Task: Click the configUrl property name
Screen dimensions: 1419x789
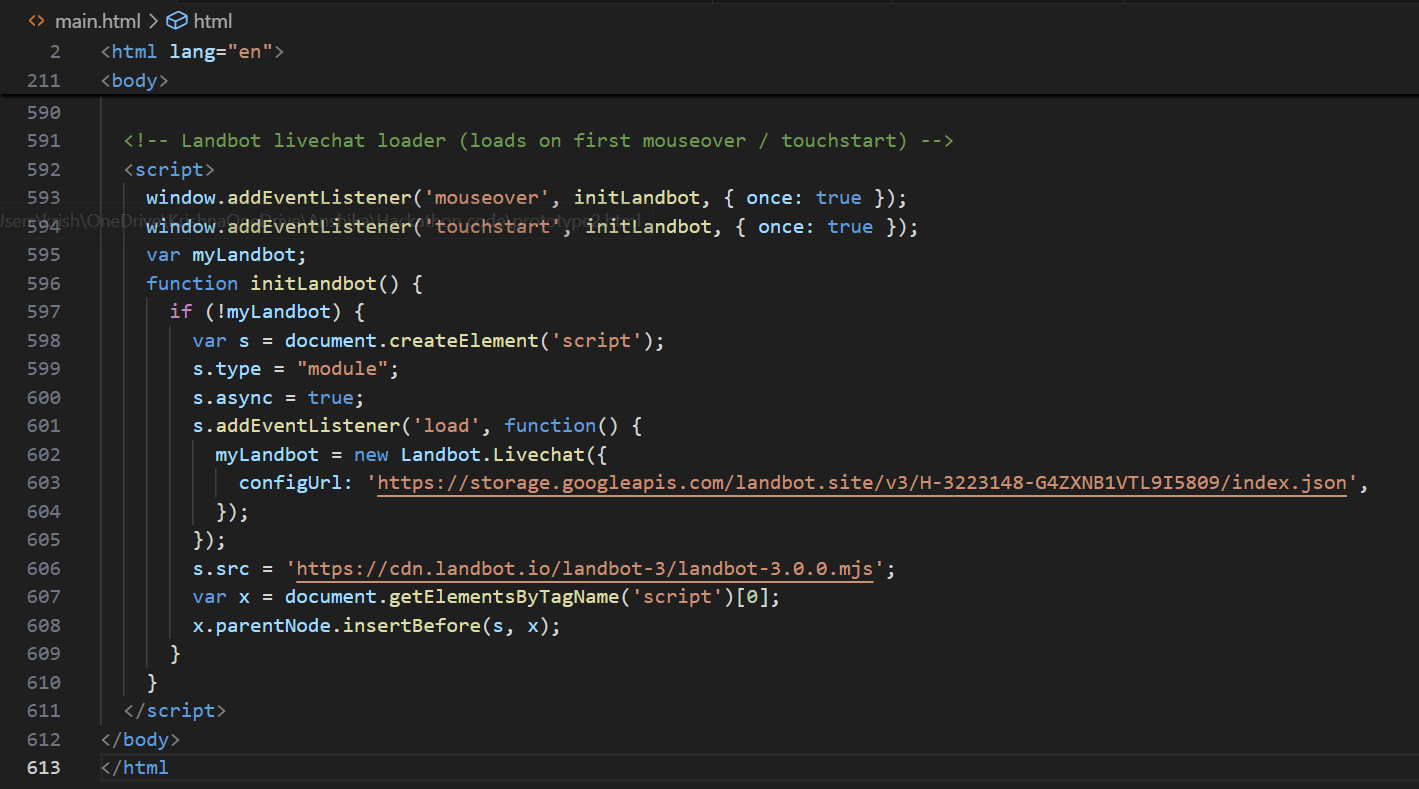Action: 290,483
